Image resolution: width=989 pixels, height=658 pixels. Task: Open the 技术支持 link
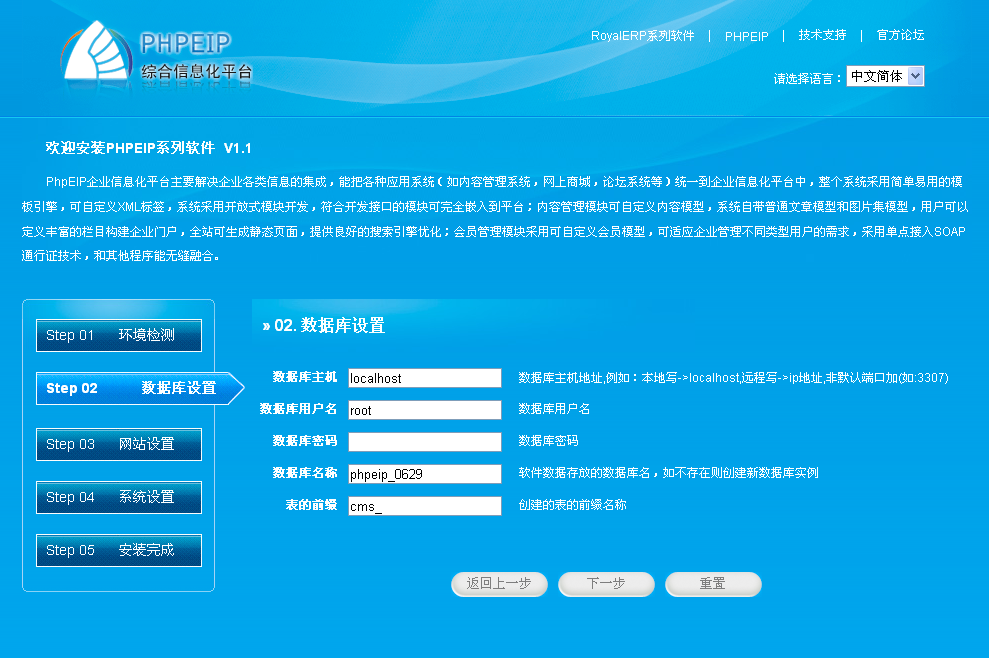822,35
